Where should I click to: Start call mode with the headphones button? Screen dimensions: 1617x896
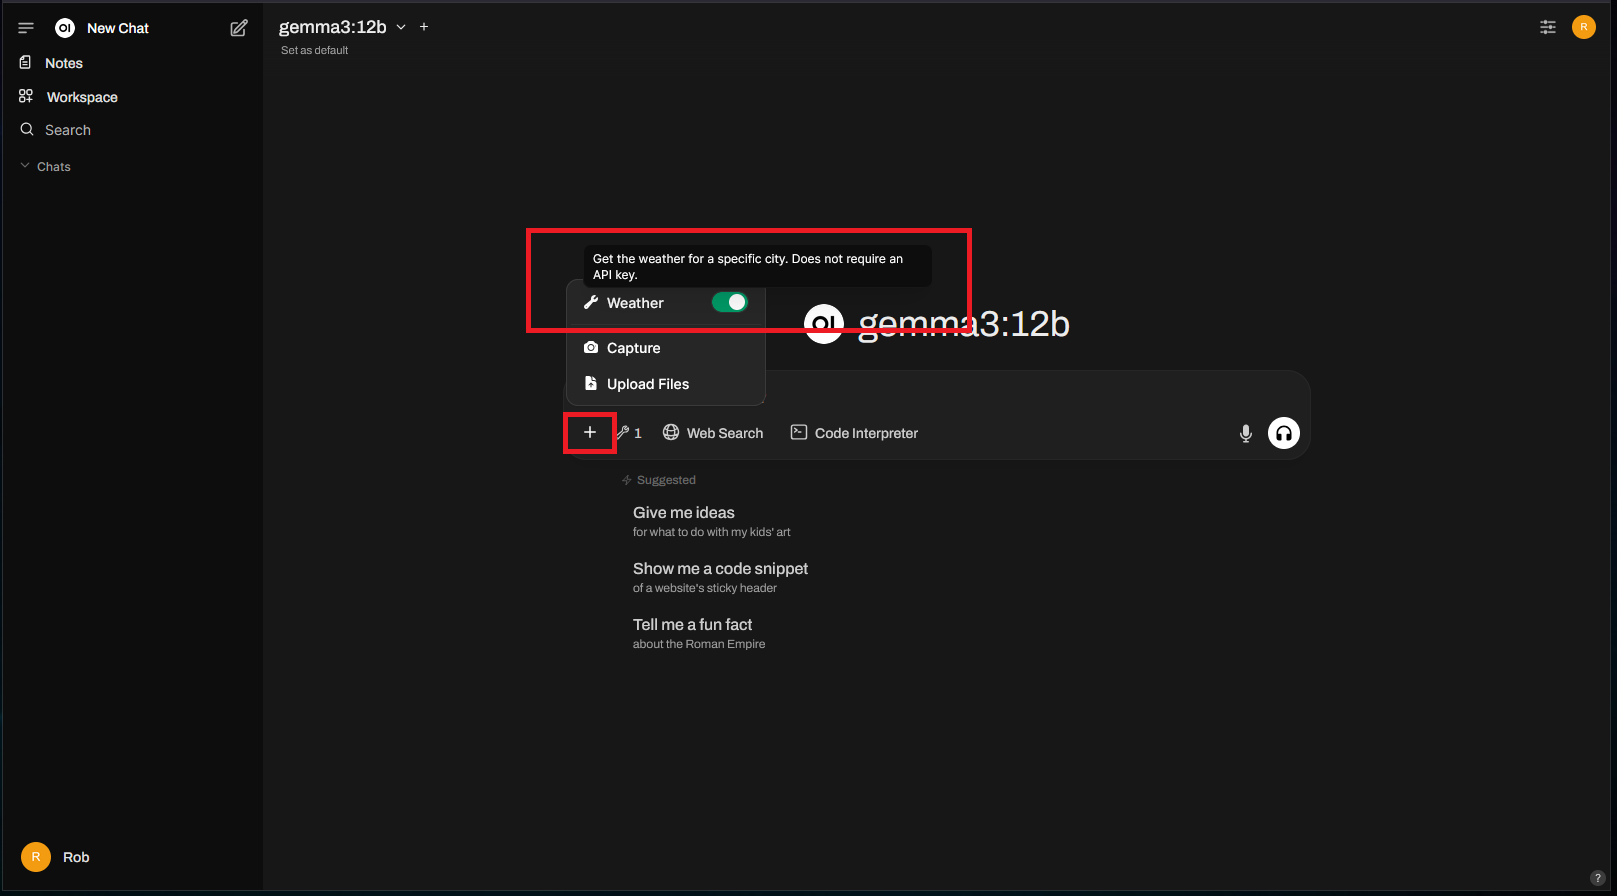coord(1284,433)
